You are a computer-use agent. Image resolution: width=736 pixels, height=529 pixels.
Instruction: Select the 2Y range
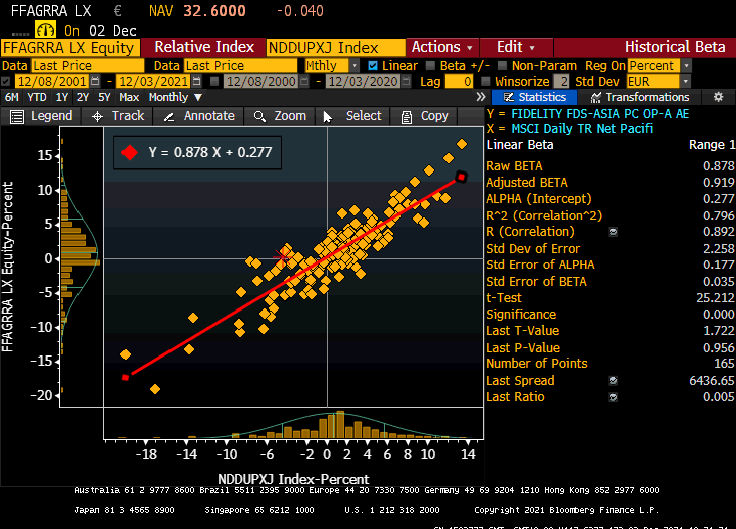coord(83,97)
